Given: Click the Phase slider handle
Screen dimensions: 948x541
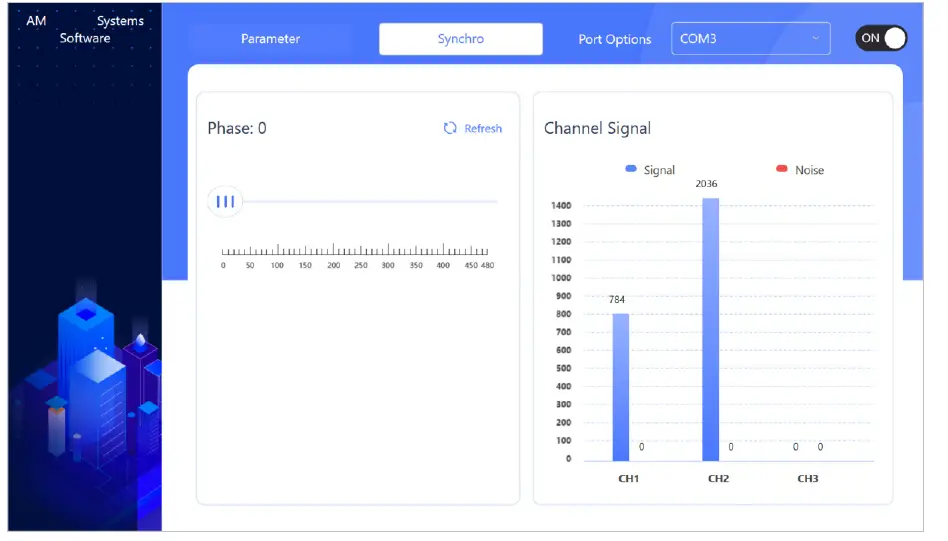Looking at the screenshot, I should [x=225, y=201].
